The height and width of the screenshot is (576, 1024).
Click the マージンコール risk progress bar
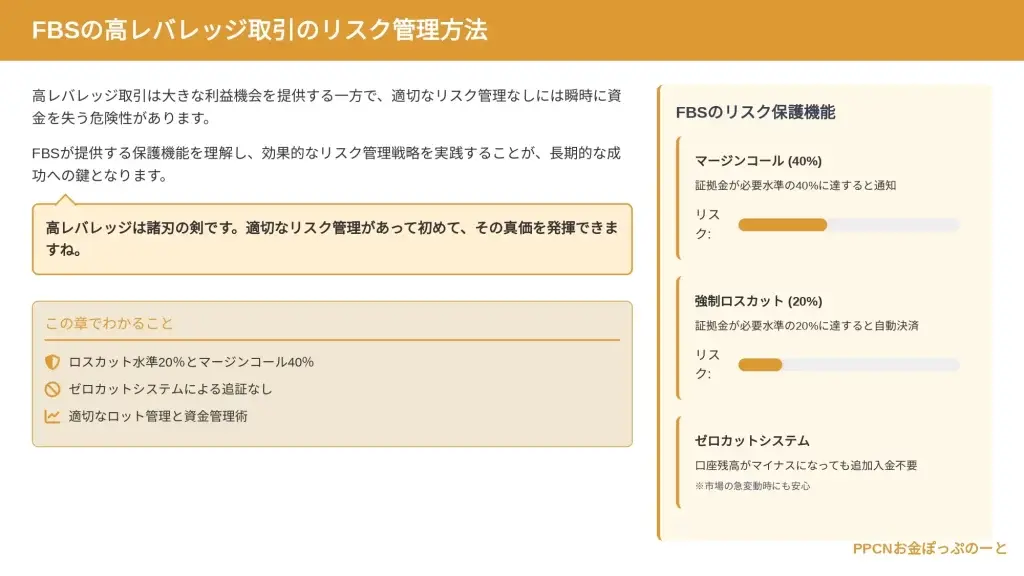click(x=848, y=225)
